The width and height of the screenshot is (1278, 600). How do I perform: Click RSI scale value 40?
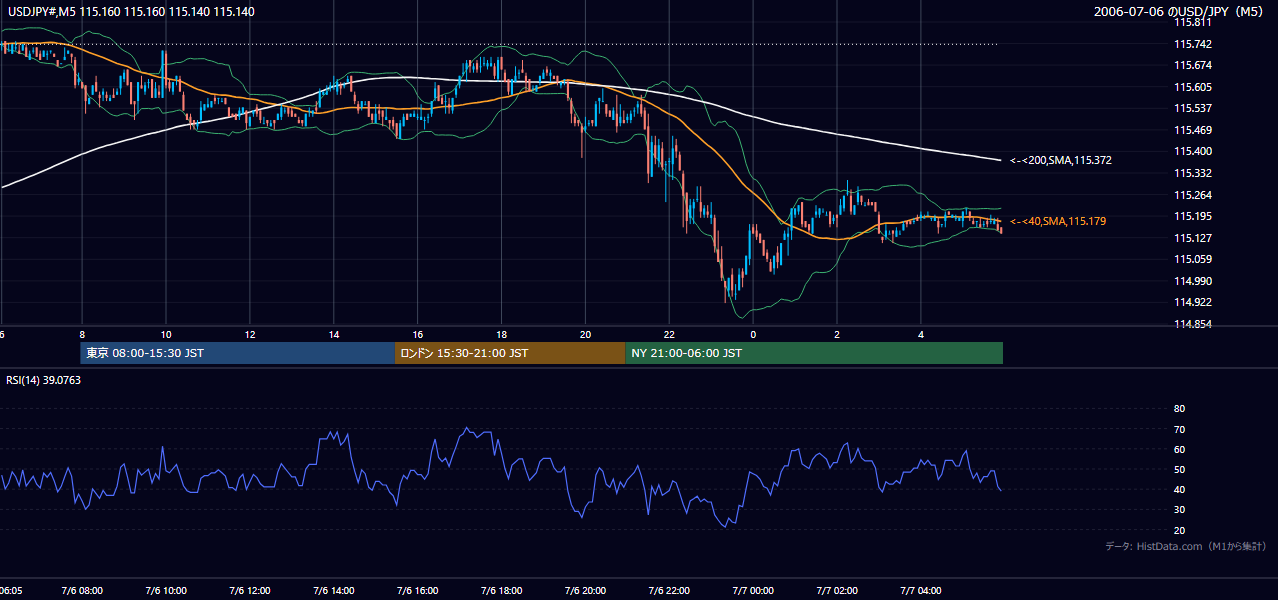tap(1179, 489)
